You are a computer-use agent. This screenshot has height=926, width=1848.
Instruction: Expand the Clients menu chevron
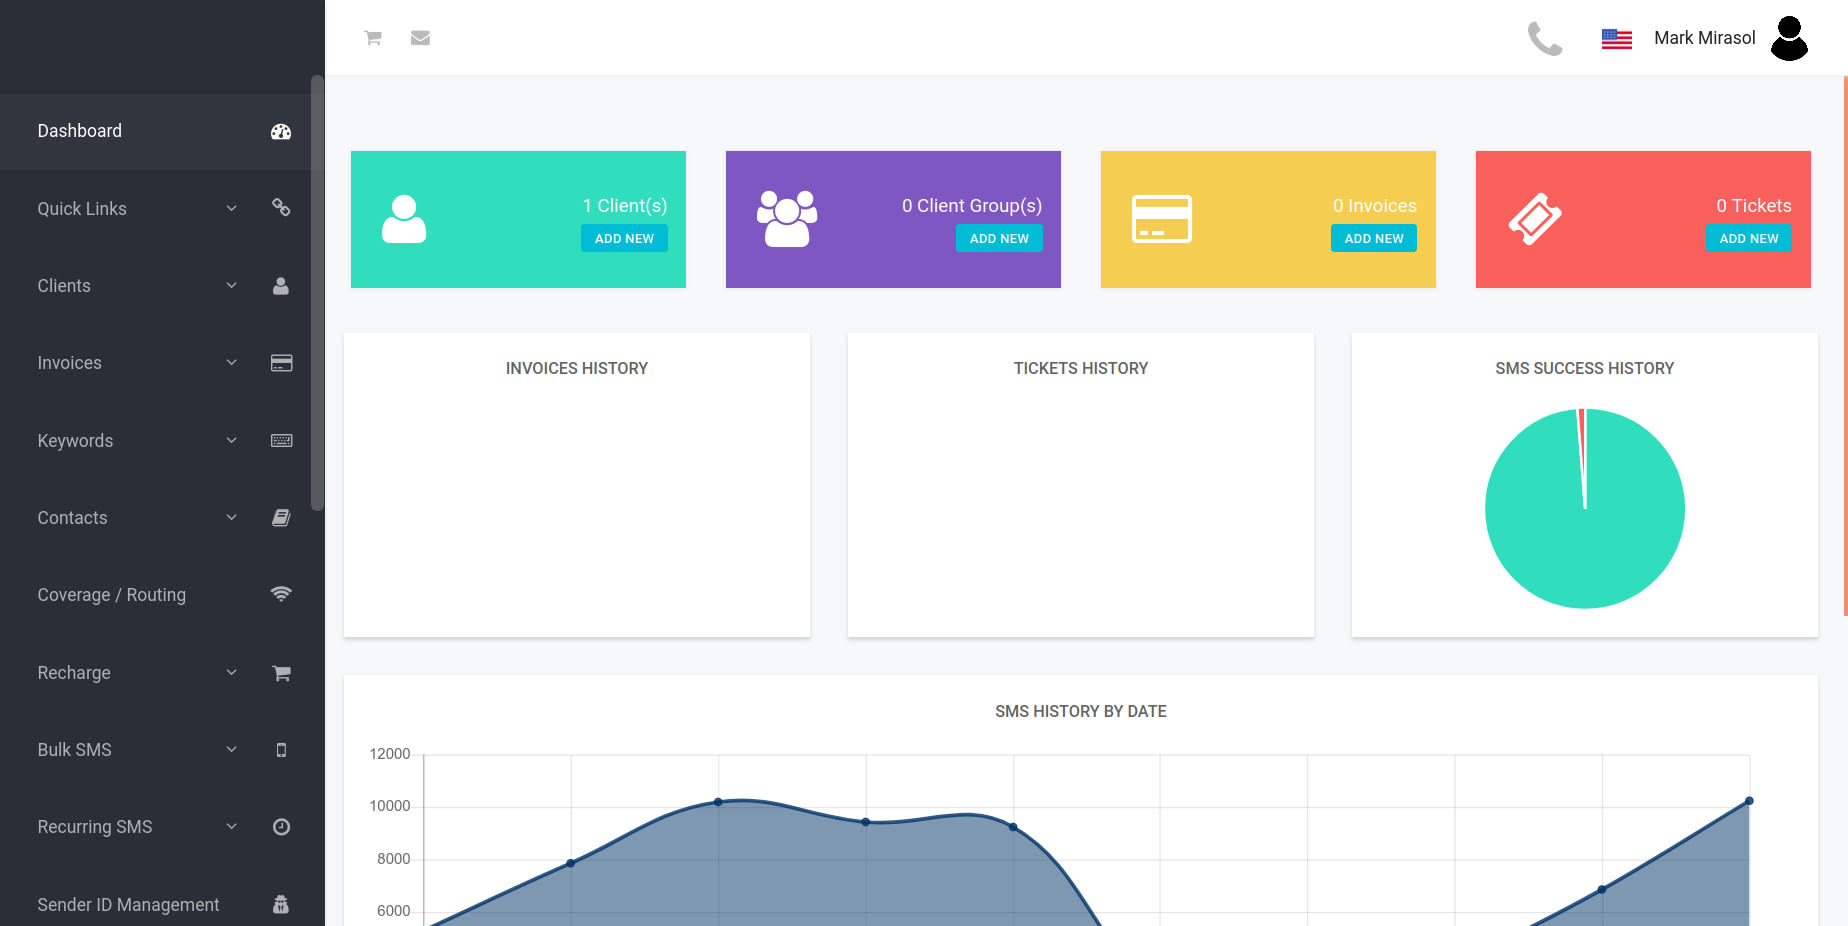click(232, 285)
